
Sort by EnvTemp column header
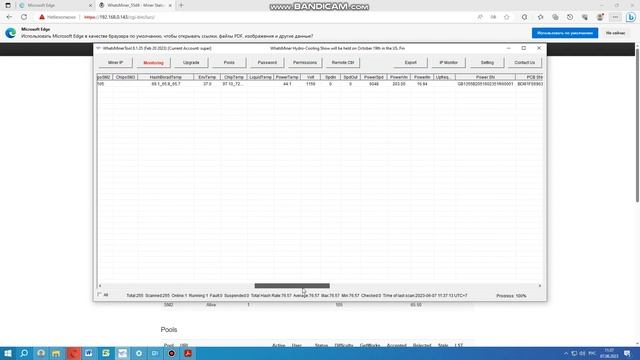pos(207,77)
